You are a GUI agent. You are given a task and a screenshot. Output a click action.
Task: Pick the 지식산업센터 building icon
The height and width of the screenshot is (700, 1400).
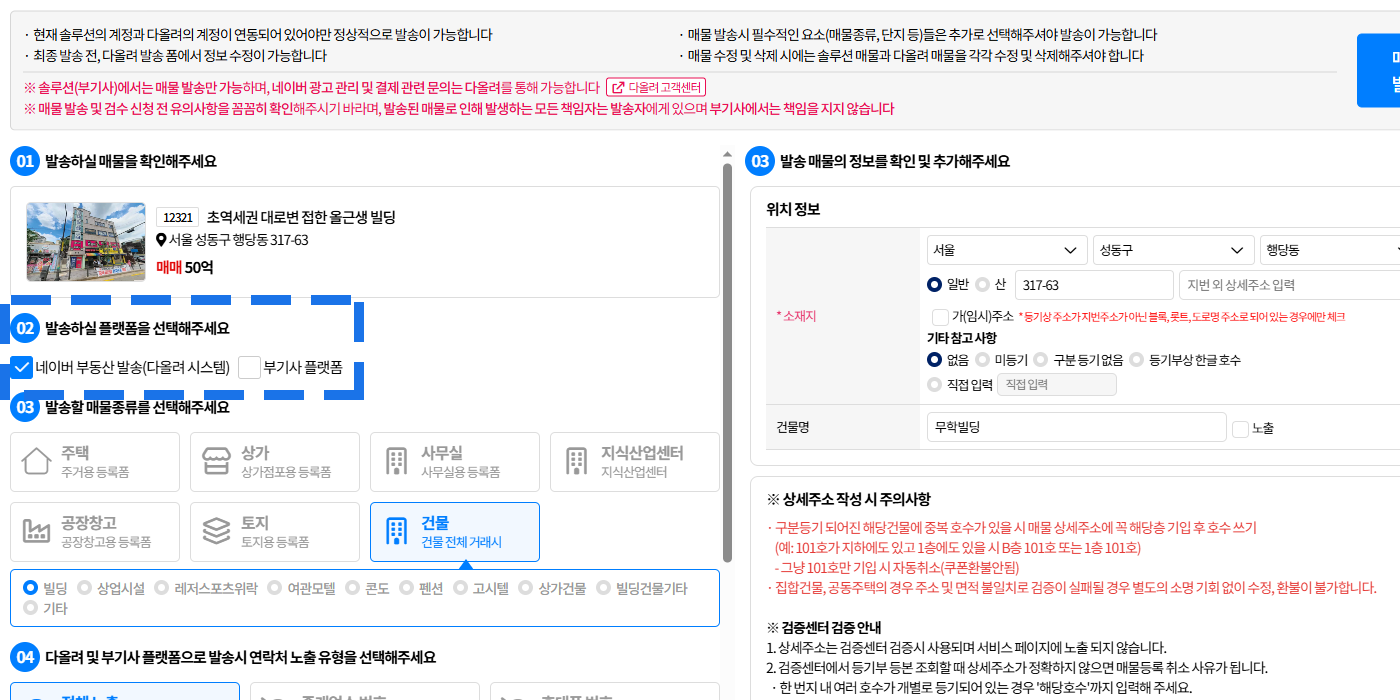[x=576, y=462]
